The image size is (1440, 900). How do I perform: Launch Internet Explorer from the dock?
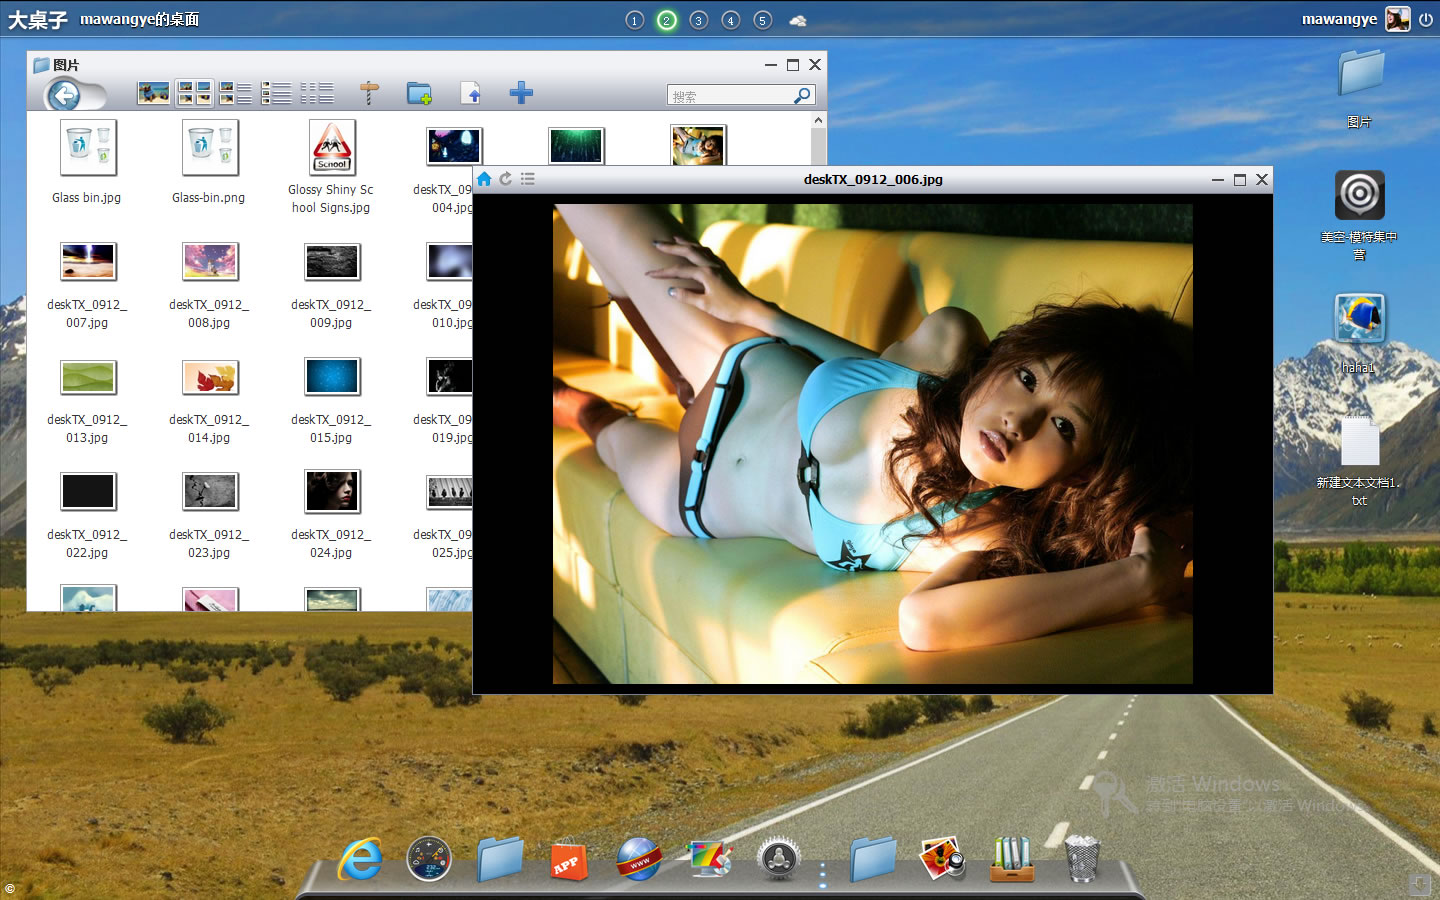[360, 858]
